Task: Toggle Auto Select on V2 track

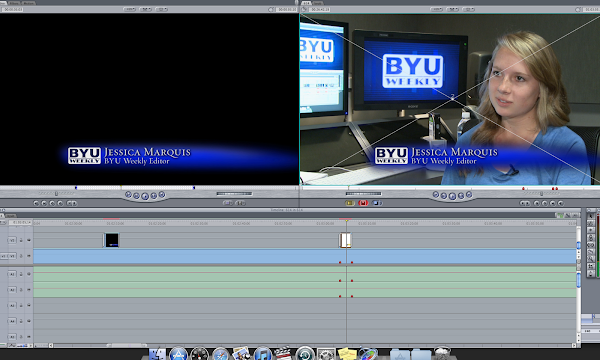Action: [29, 240]
